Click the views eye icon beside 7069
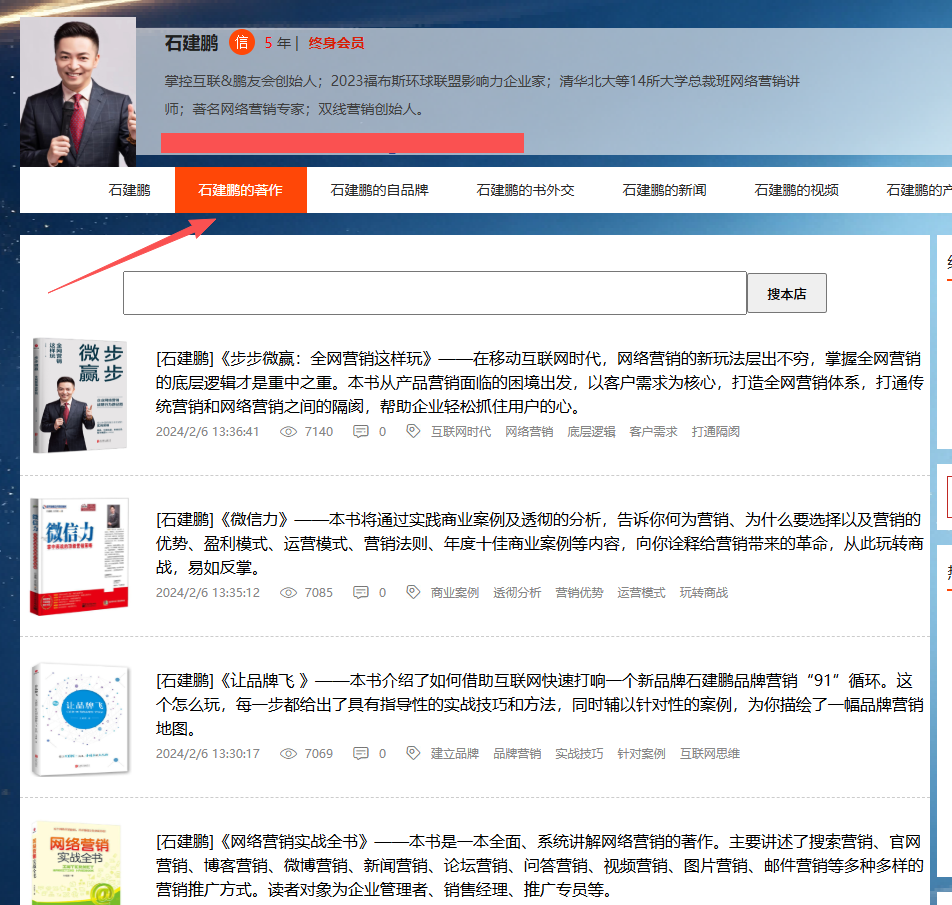 point(288,753)
